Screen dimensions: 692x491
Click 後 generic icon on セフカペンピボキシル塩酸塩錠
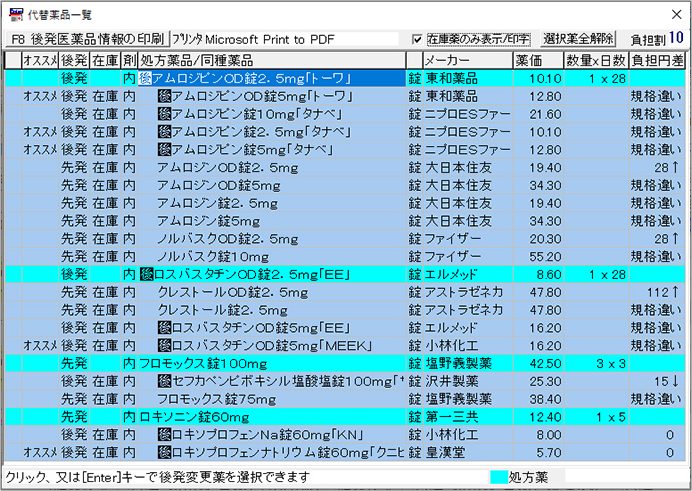point(164,381)
